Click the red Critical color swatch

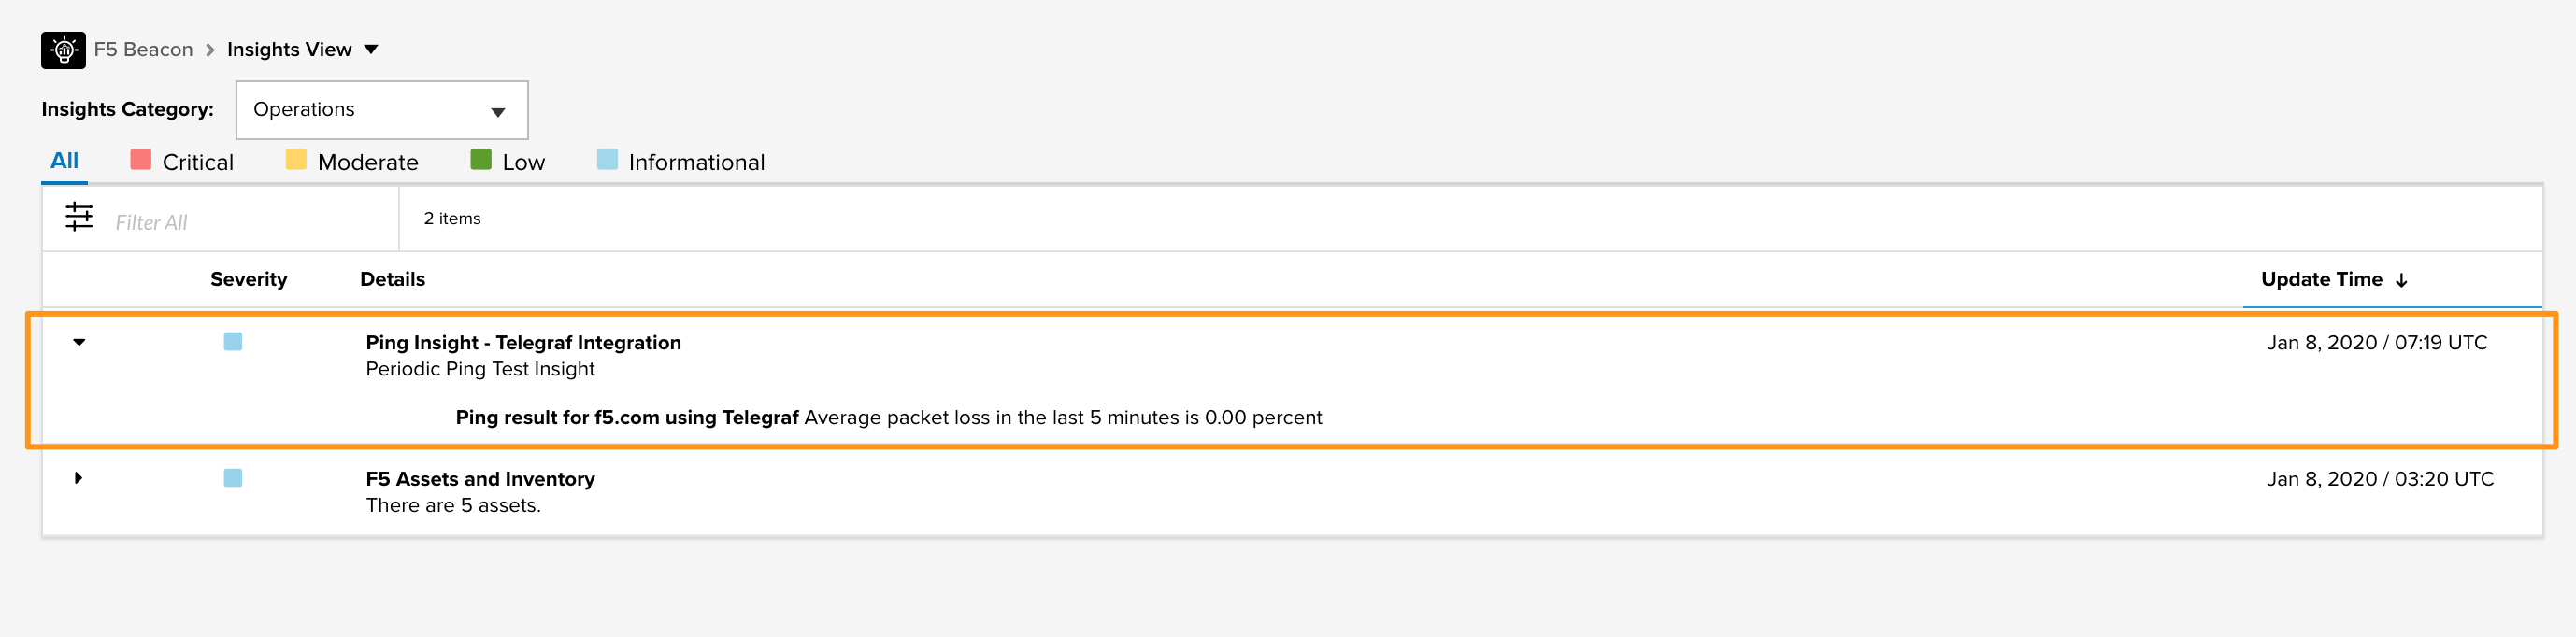pos(141,159)
